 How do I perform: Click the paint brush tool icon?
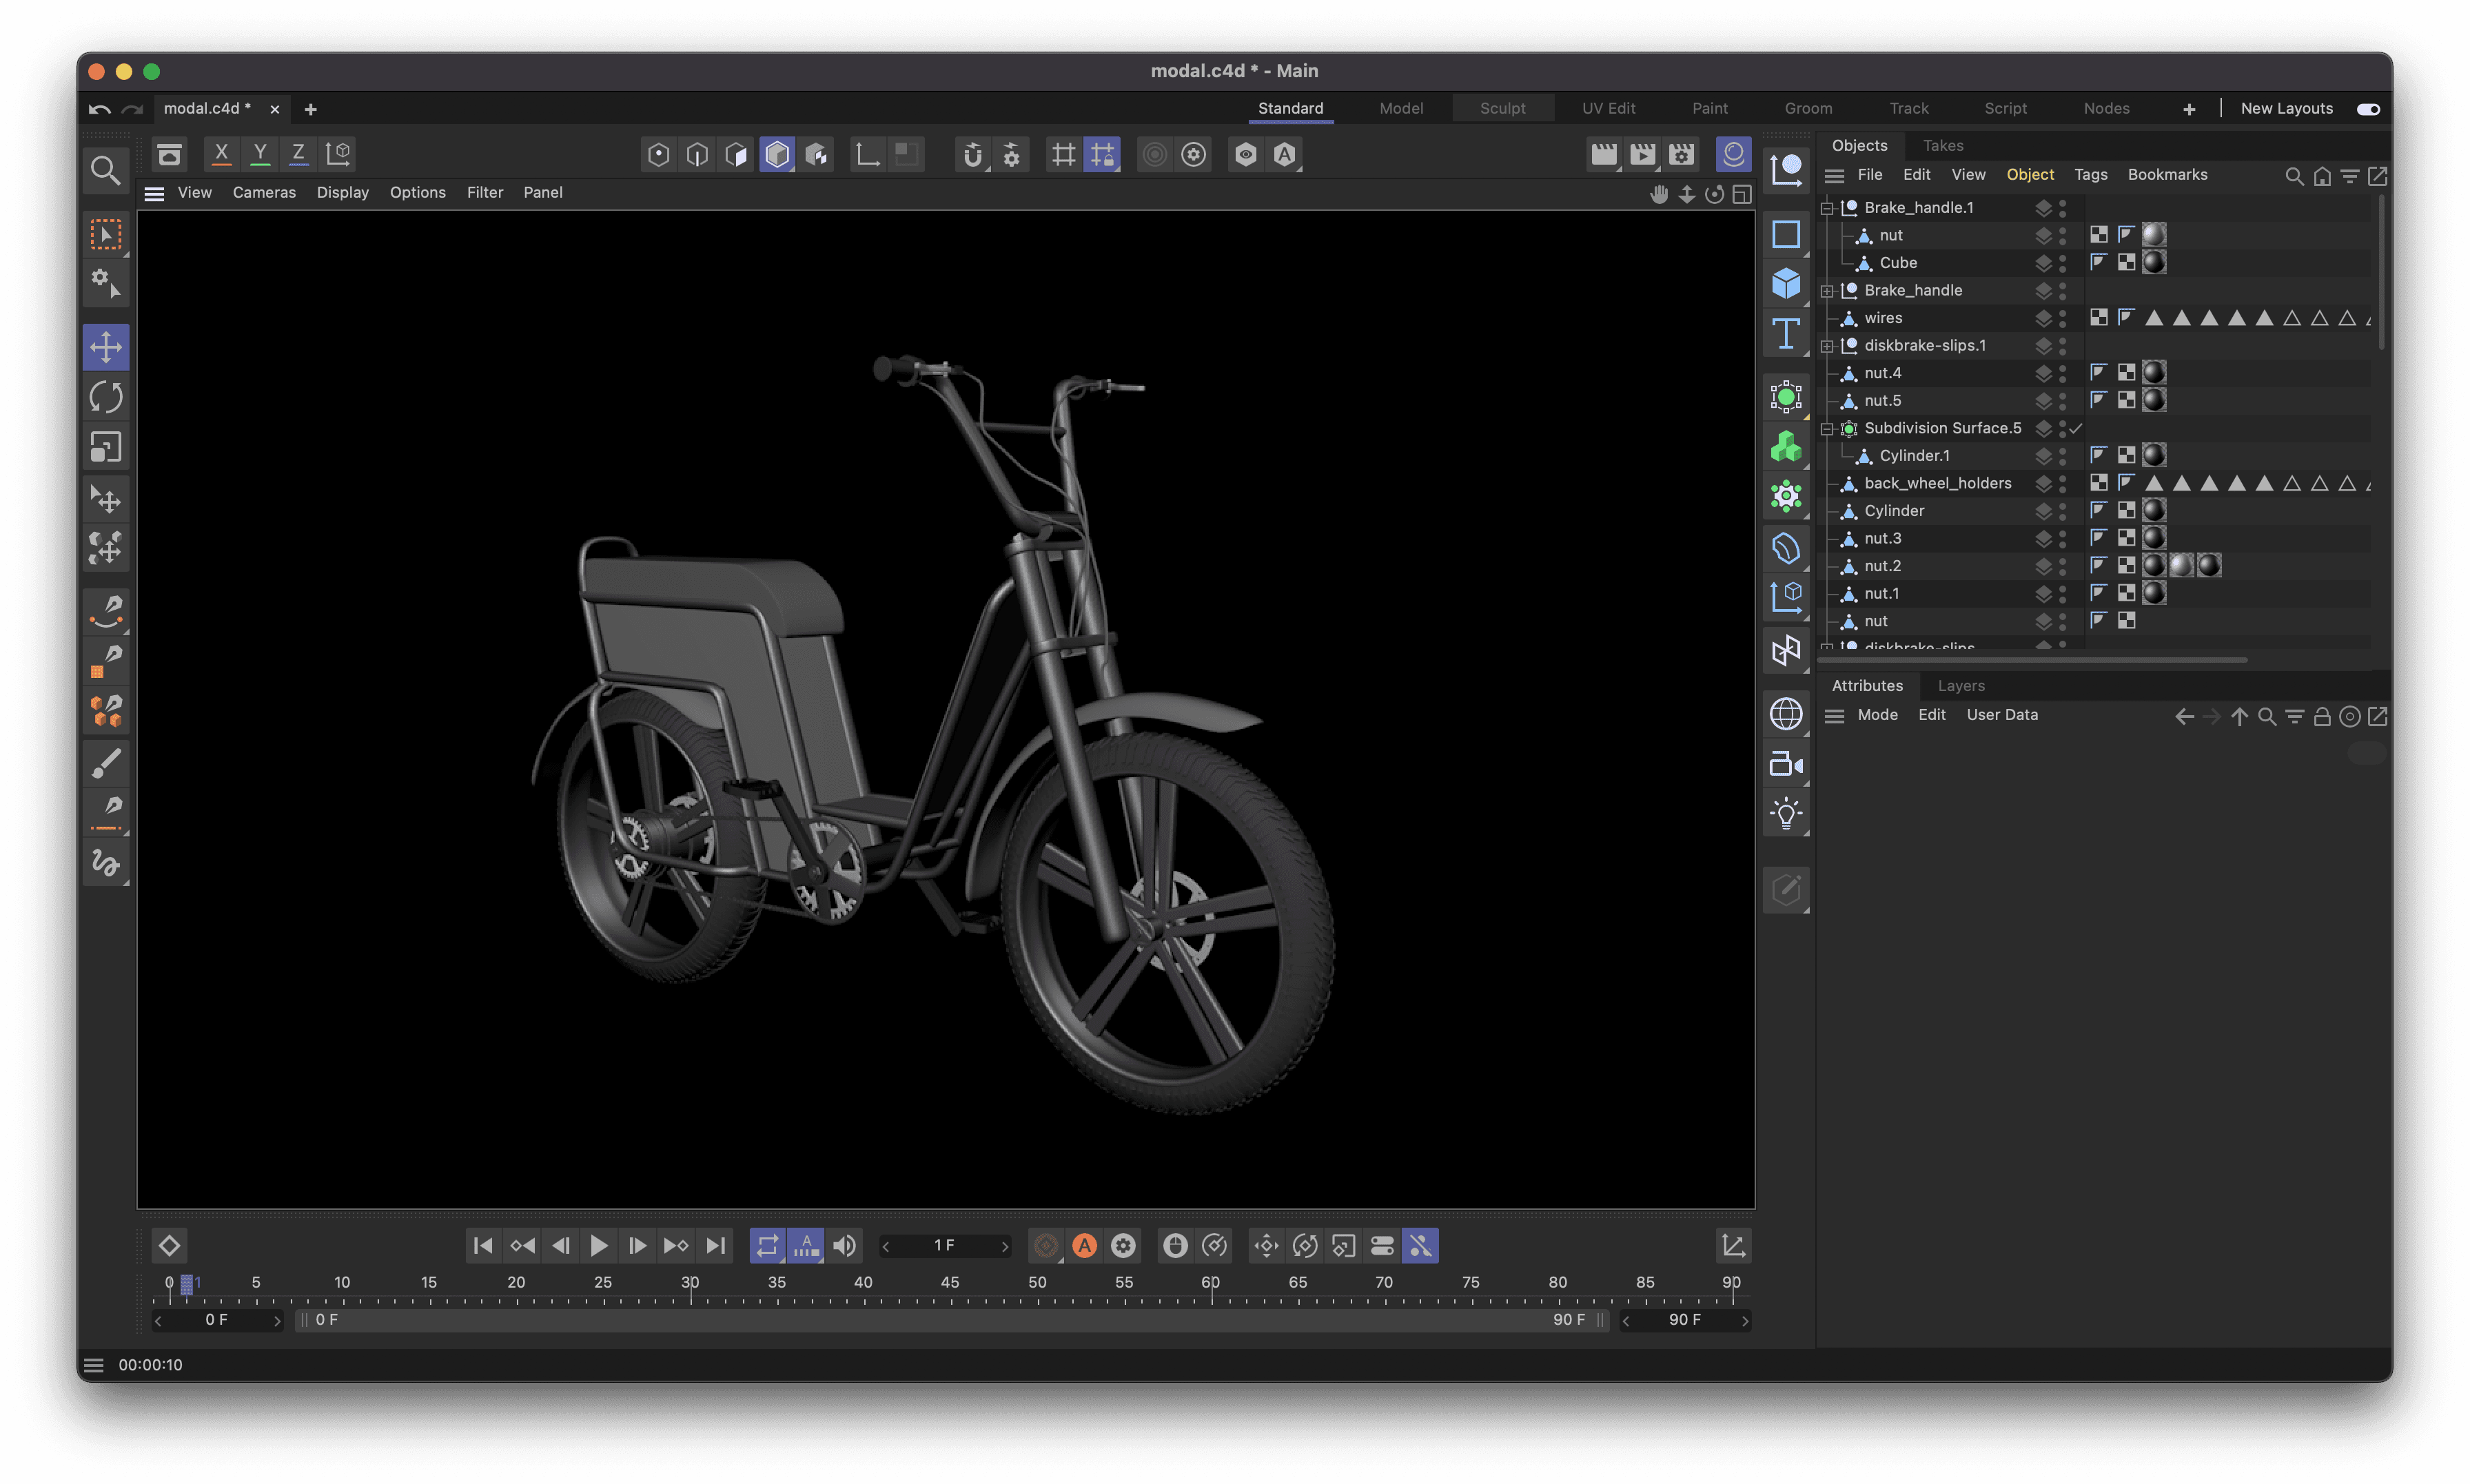[106, 763]
